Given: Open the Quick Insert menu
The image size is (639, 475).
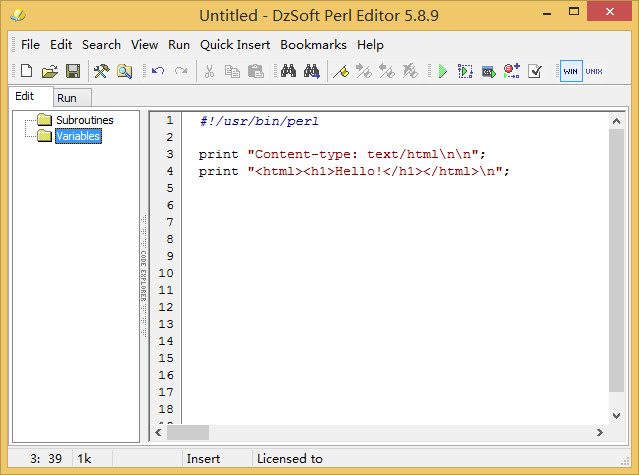Looking at the screenshot, I should 235,45.
